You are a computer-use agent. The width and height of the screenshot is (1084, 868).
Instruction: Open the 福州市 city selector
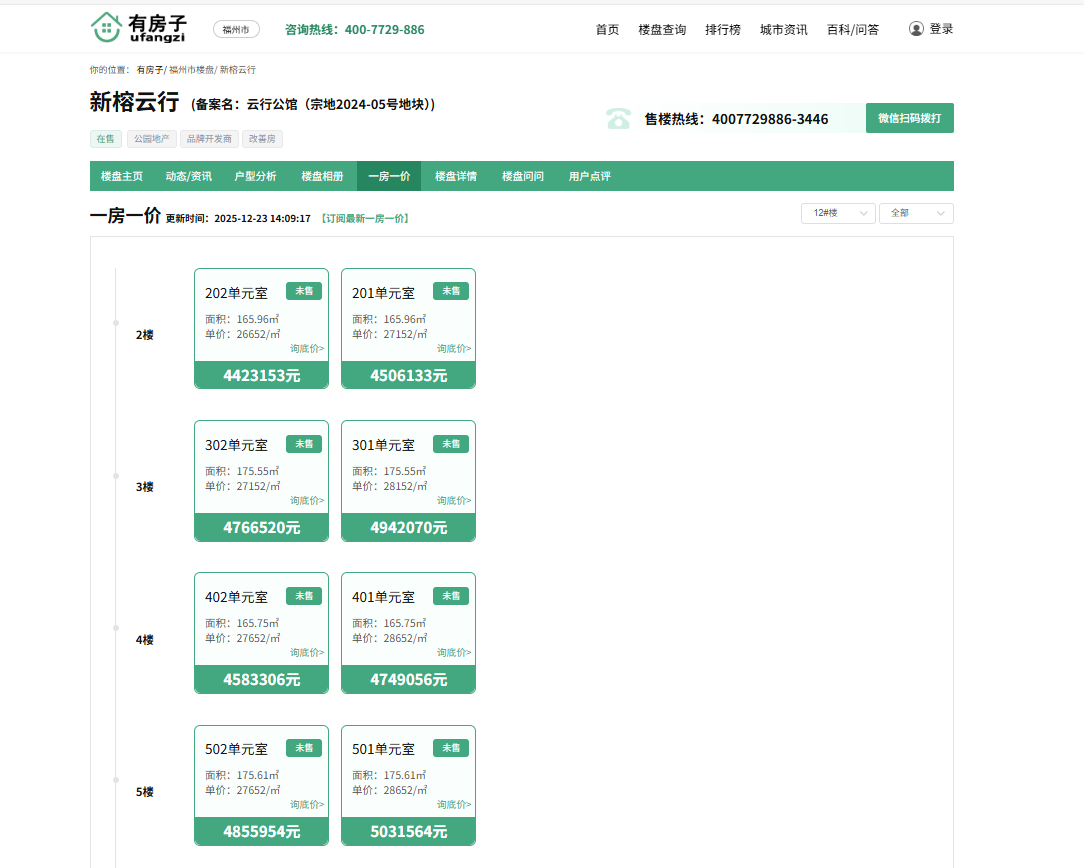coord(236,29)
